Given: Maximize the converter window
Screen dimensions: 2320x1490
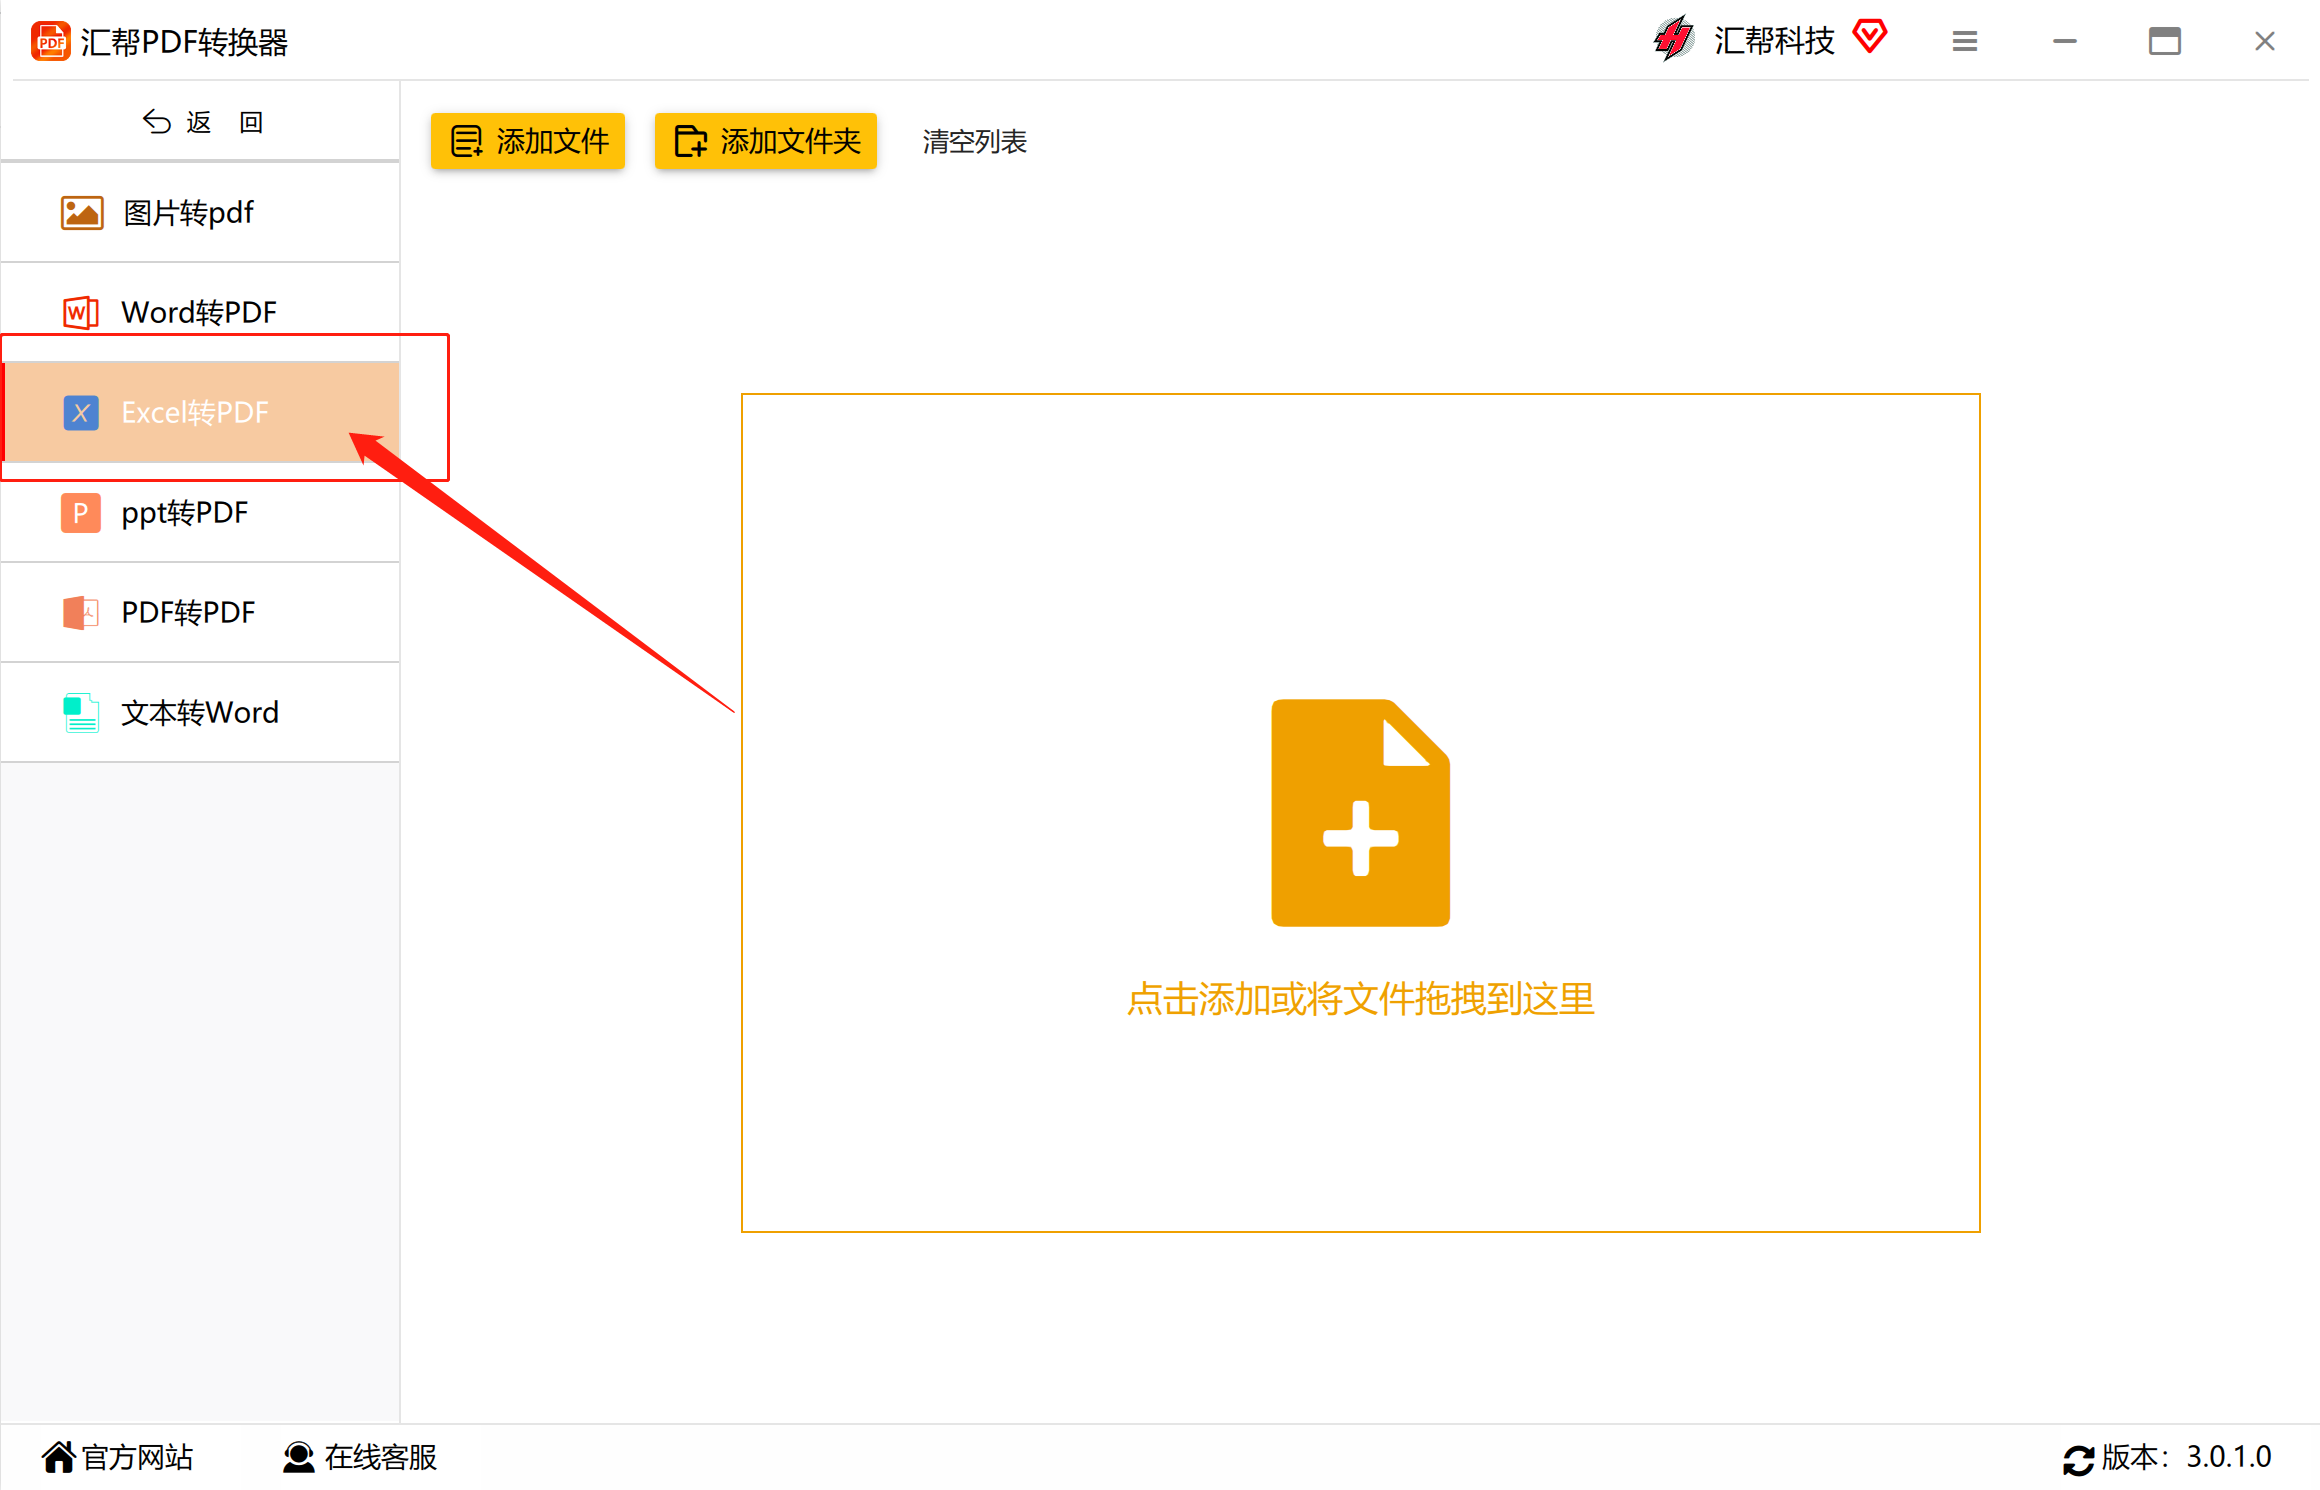Looking at the screenshot, I should point(2165,41).
